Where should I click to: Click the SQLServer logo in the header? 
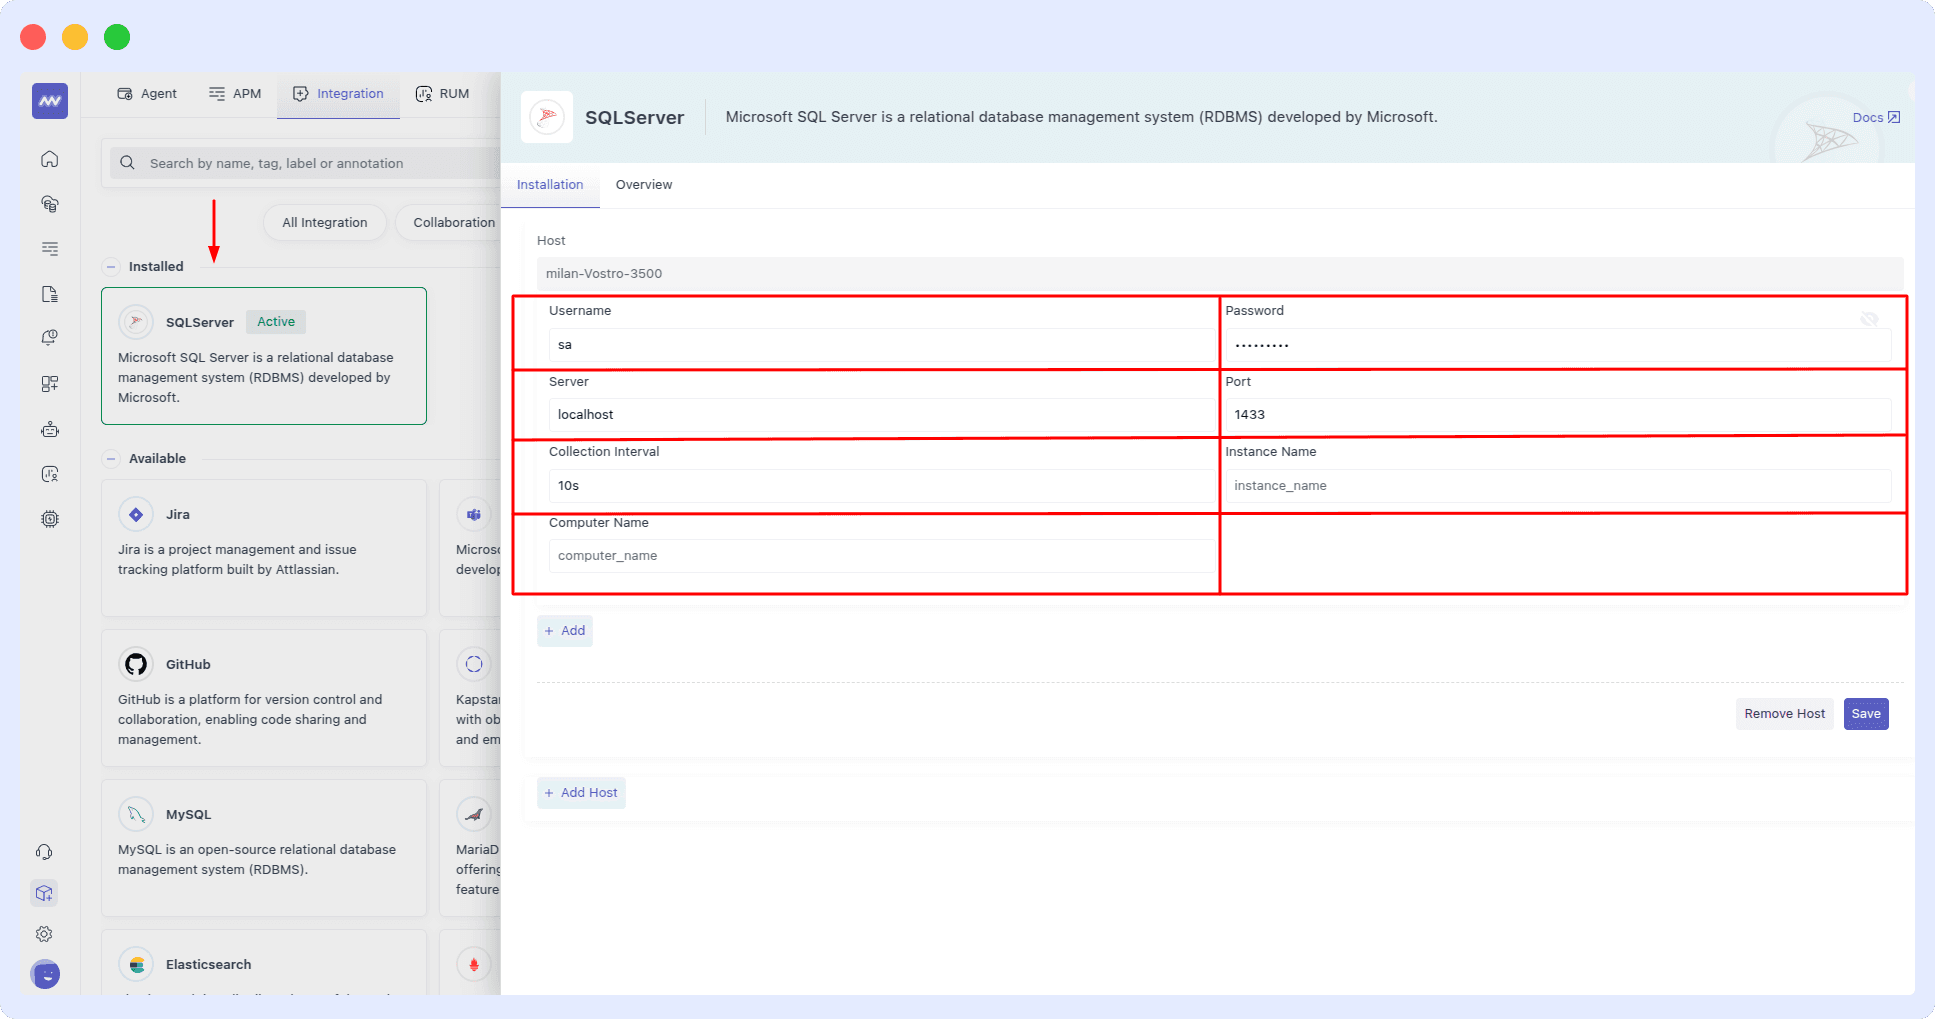click(547, 116)
